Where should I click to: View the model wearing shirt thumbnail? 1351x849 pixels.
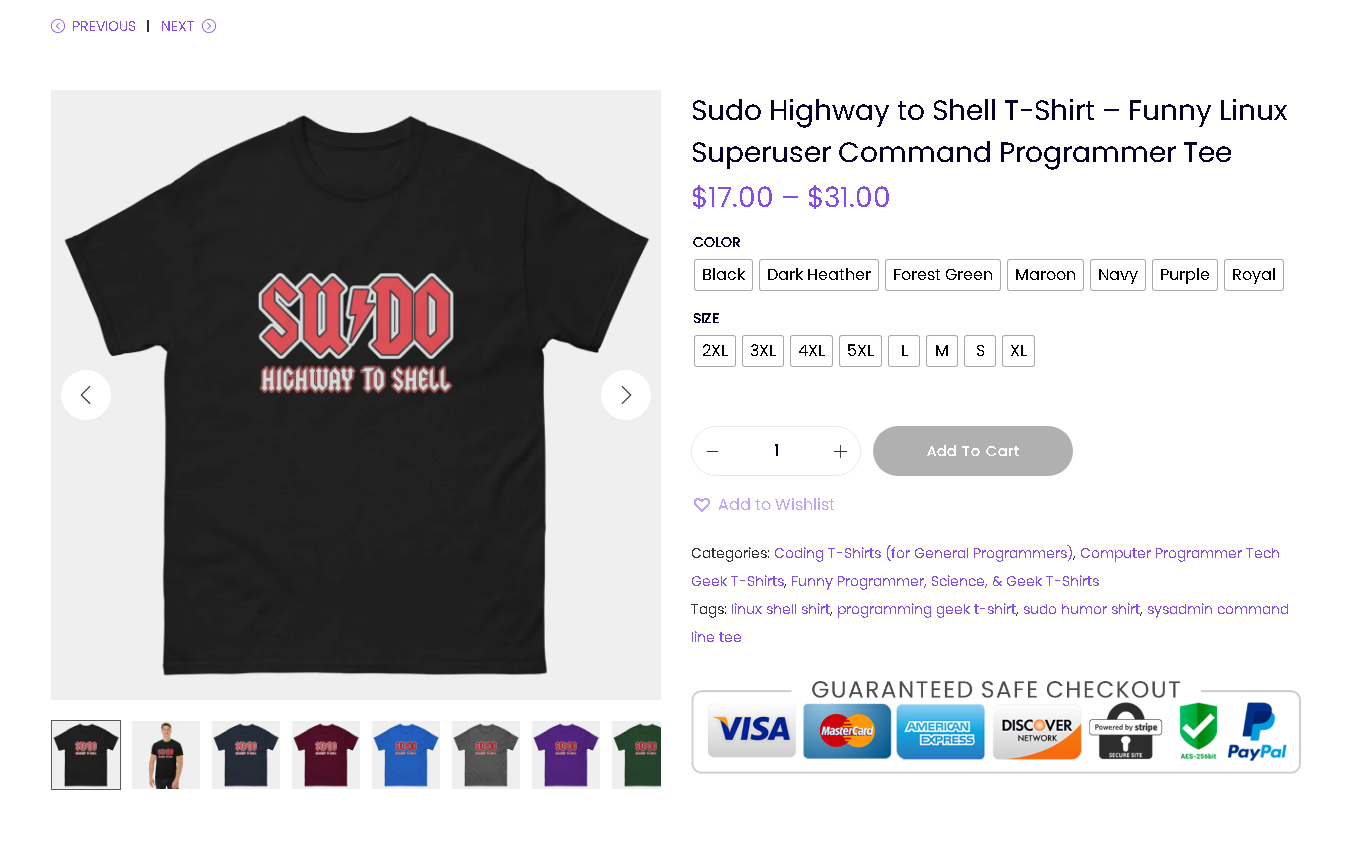pyautogui.click(x=166, y=755)
